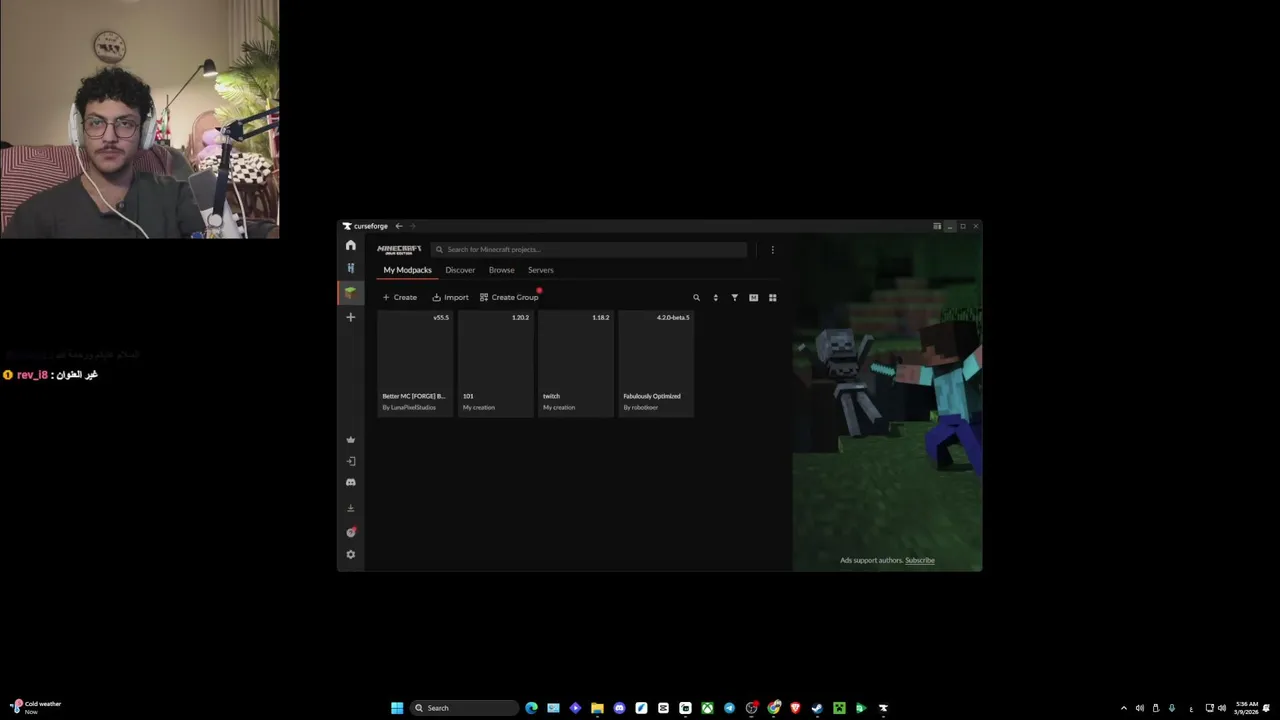Click the sign-in door icon in sidebar

[x=350, y=461]
